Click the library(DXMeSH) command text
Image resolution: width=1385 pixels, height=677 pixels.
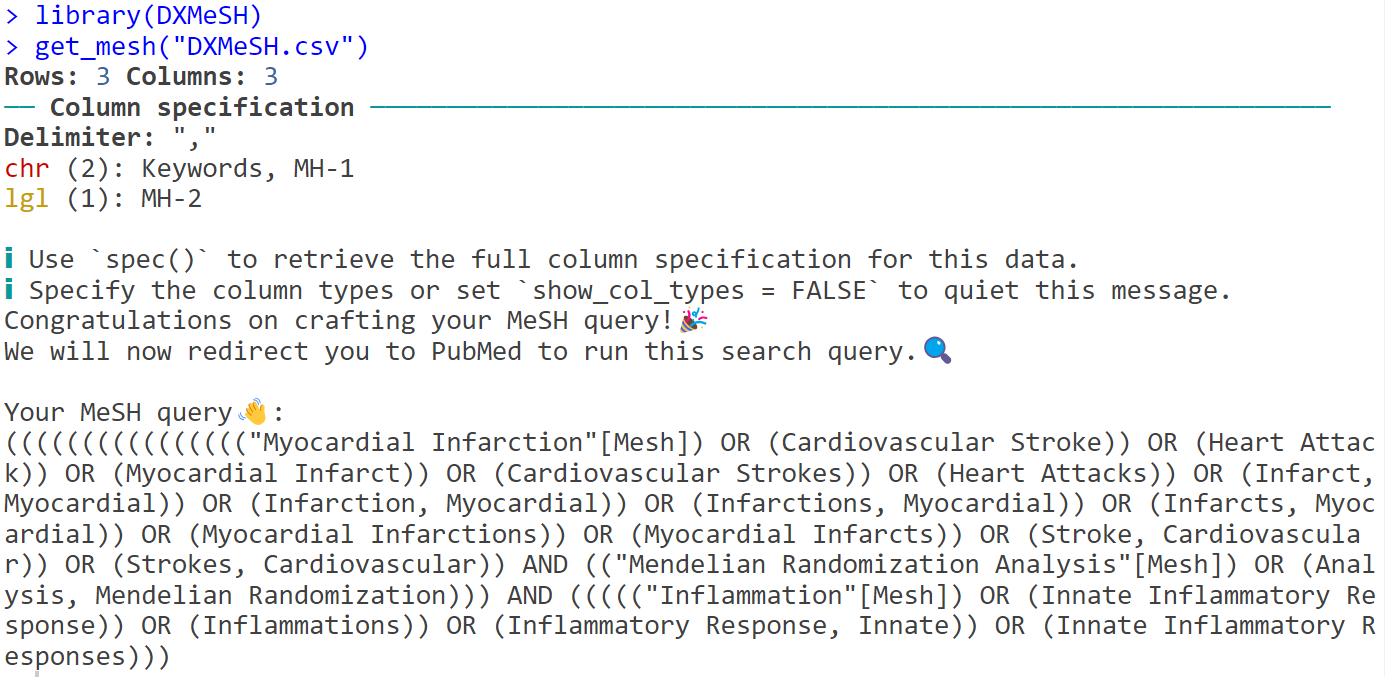[149, 16]
